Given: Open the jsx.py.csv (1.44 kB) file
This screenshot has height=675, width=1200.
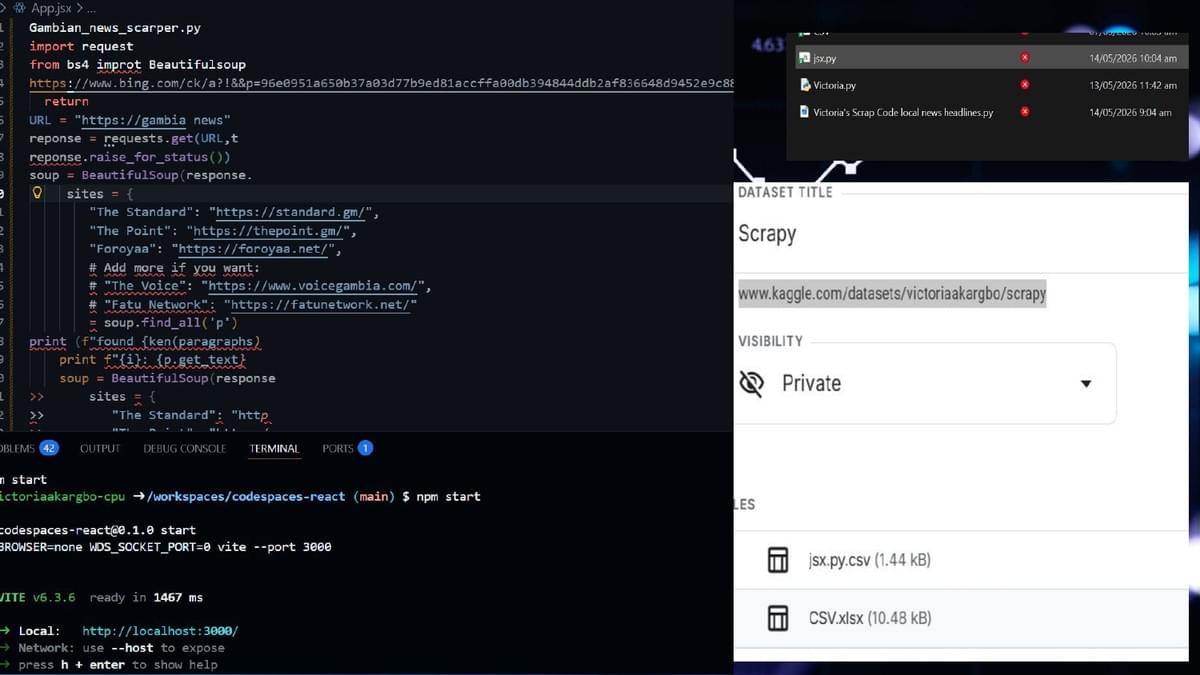Looking at the screenshot, I should point(869,560).
